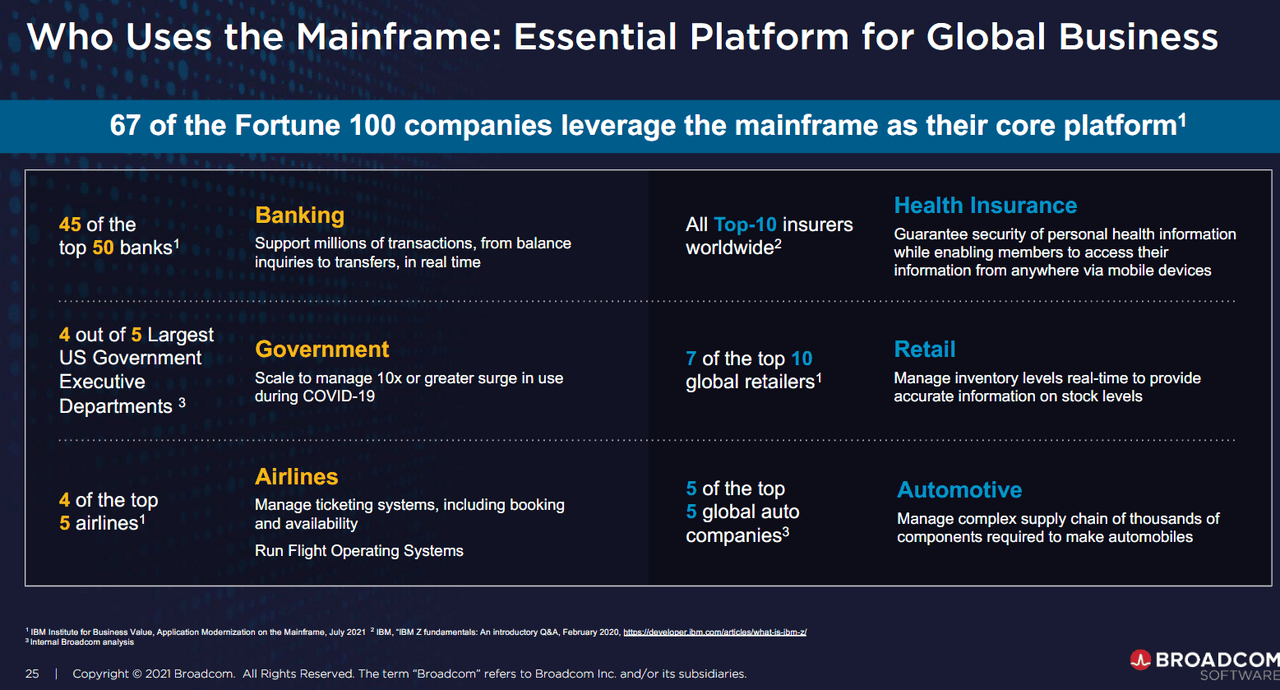1280x690 pixels.
Task: Select the 'Government' heading
Action: click(x=322, y=349)
